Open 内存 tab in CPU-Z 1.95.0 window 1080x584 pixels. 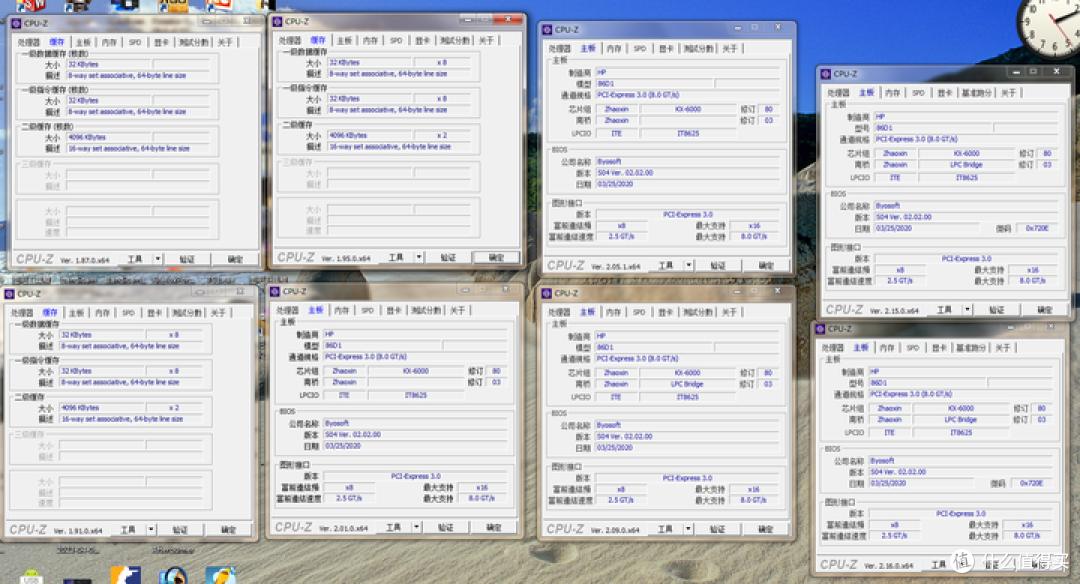(x=370, y=41)
